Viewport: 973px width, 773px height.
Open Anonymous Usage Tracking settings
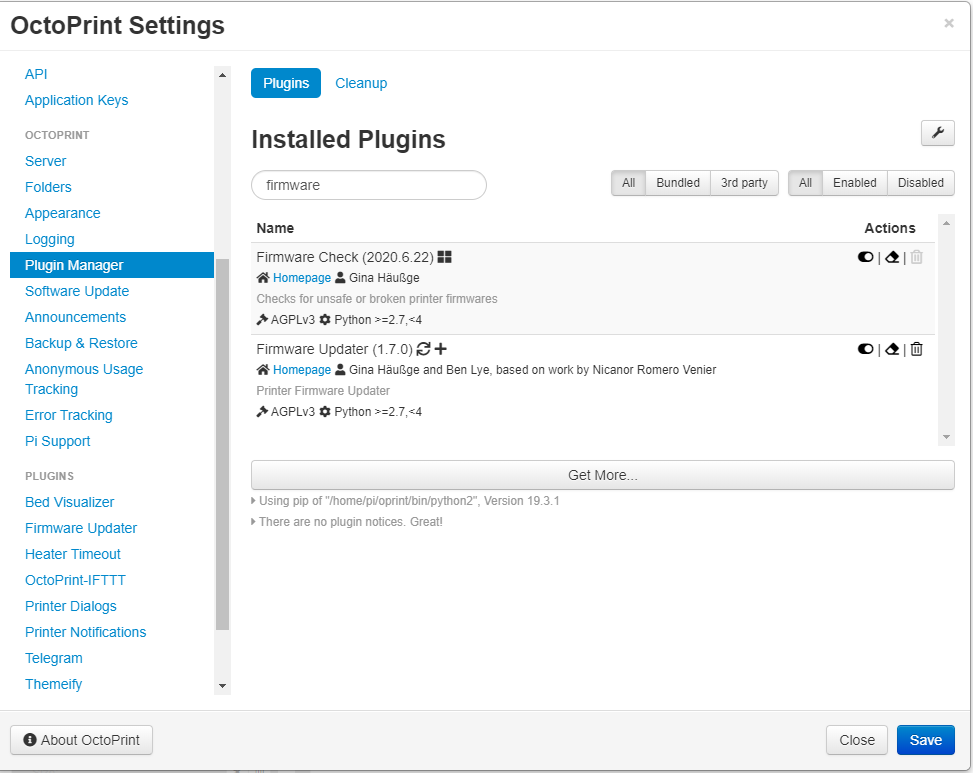point(84,379)
